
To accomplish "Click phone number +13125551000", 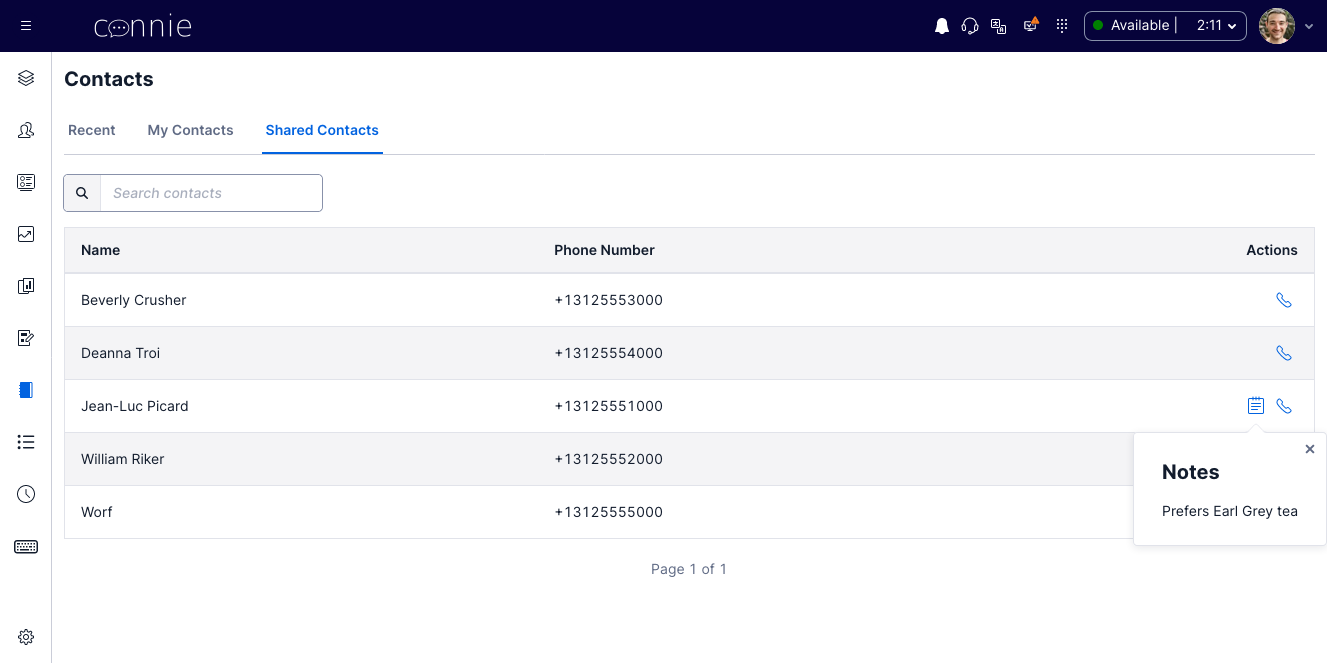I will pos(608,406).
